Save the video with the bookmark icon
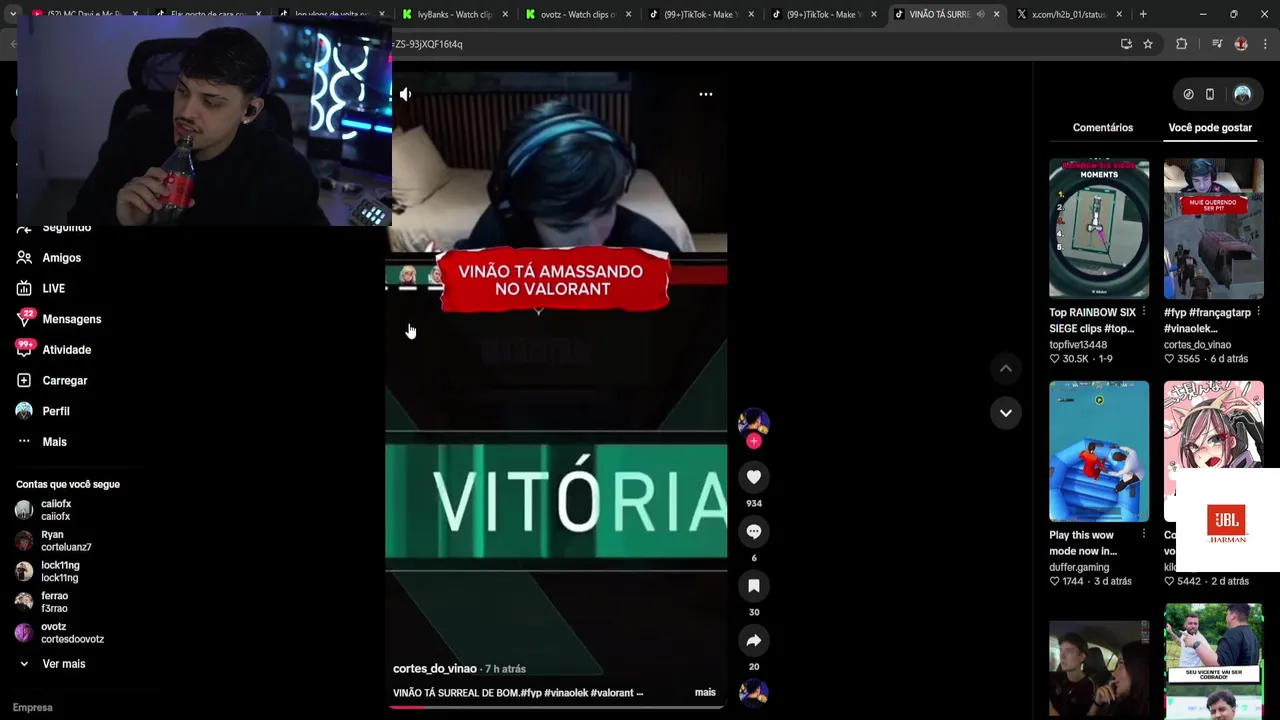Viewport: 1280px width, 720px height. coord(754,586)
